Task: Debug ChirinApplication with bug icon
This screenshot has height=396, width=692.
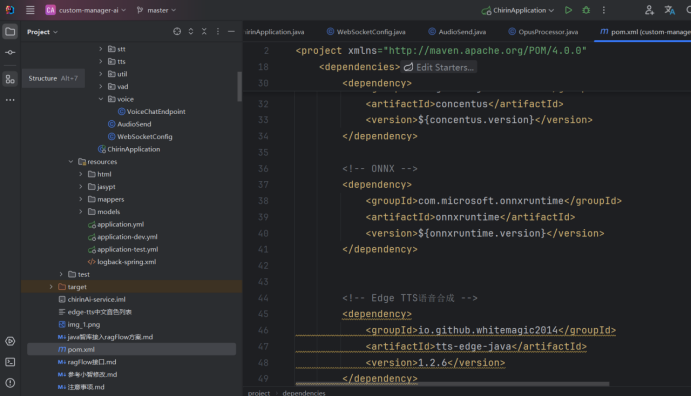Action: coord(586,10)
